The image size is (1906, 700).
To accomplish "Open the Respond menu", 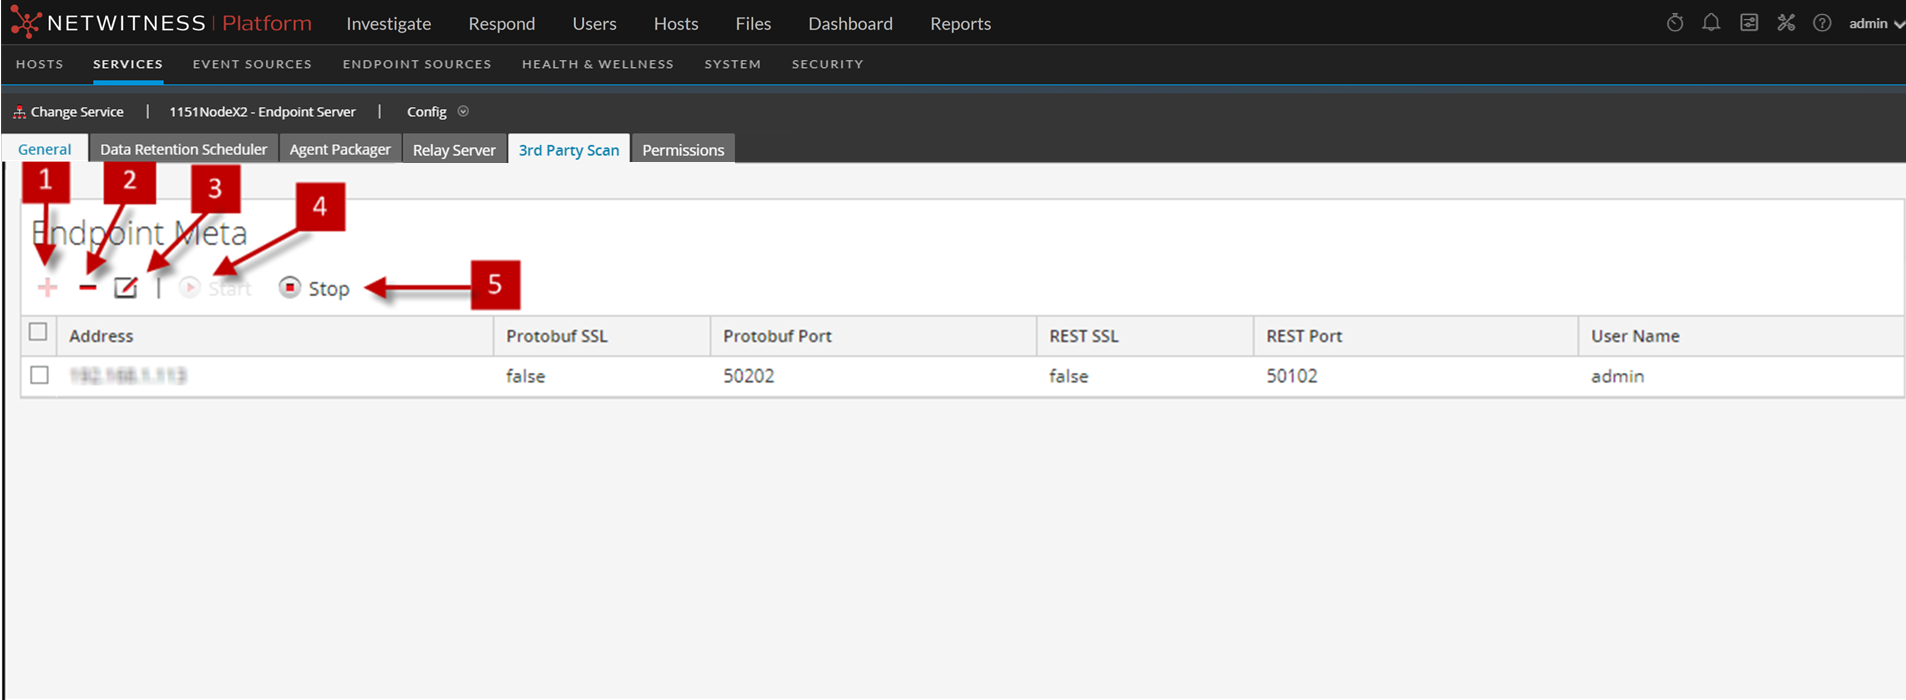I will coord(502,23).
